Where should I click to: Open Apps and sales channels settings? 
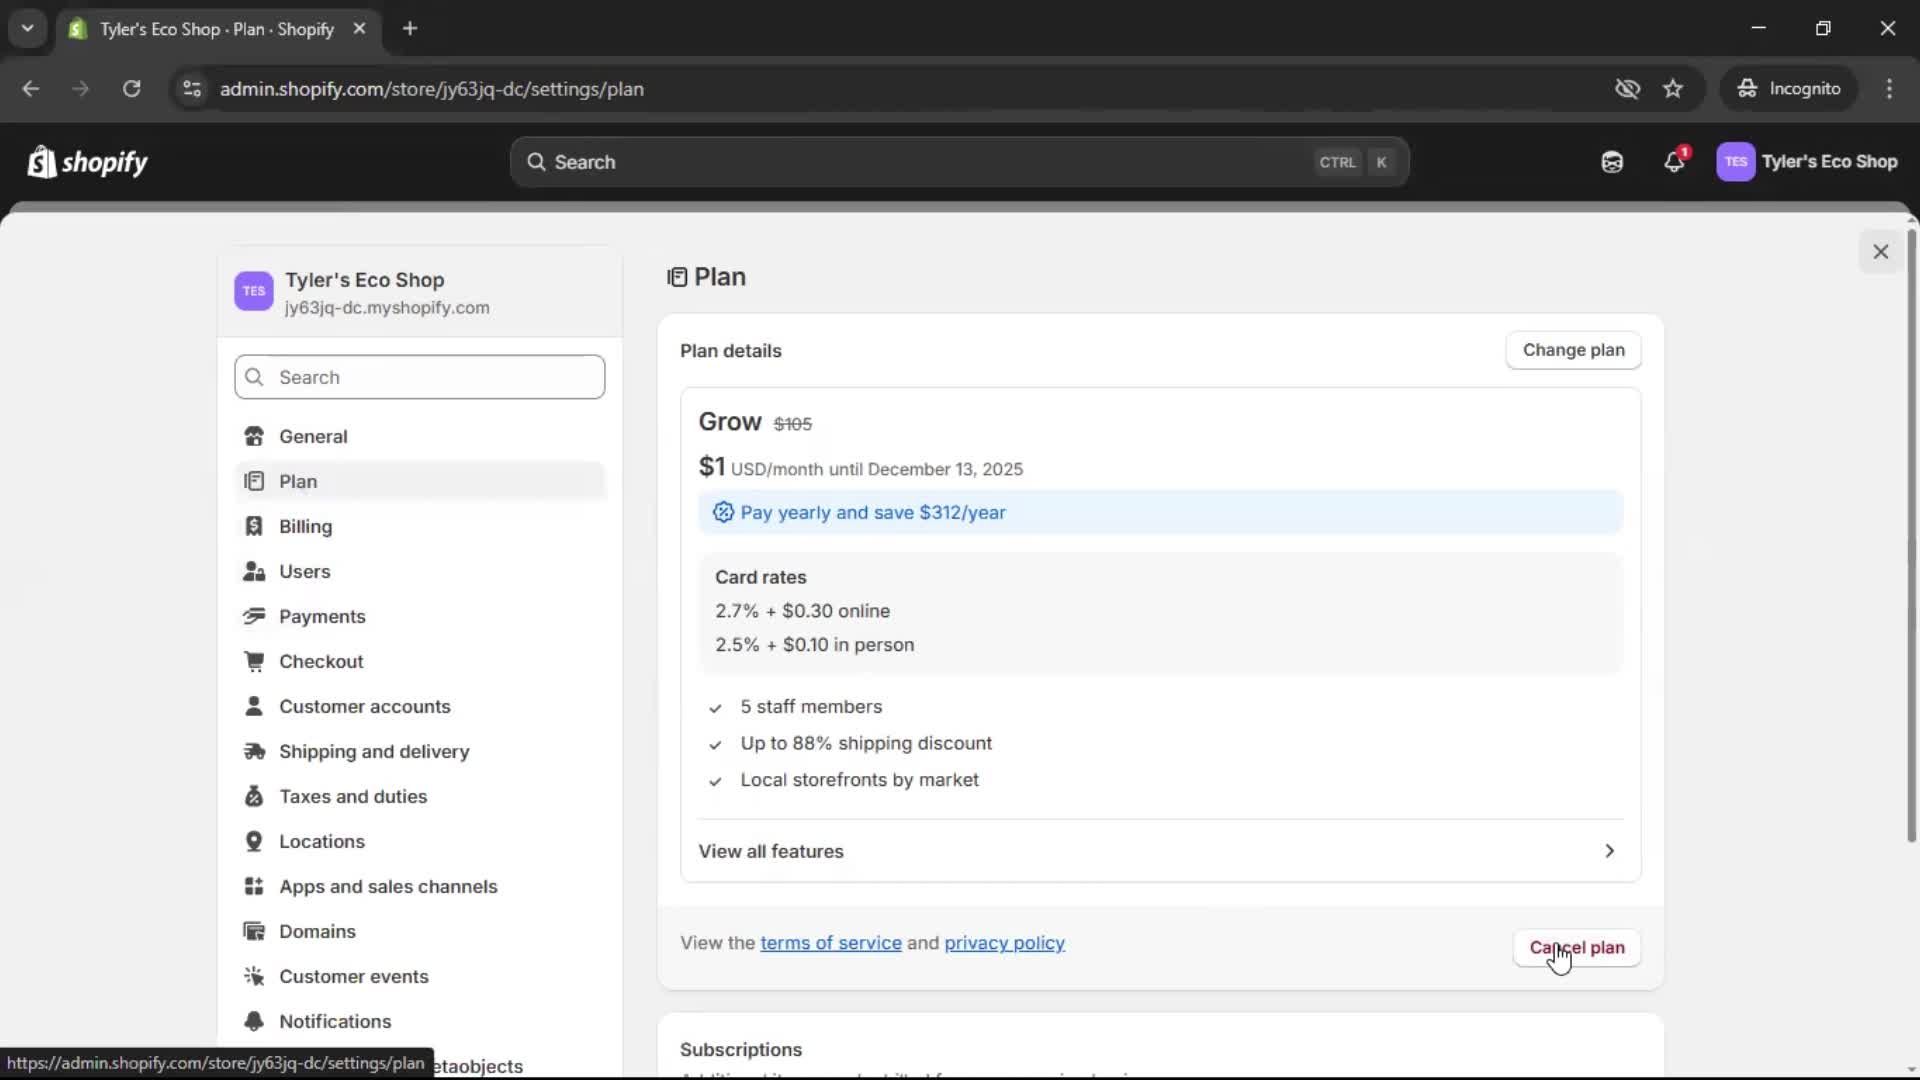click(x=420, y=887)
